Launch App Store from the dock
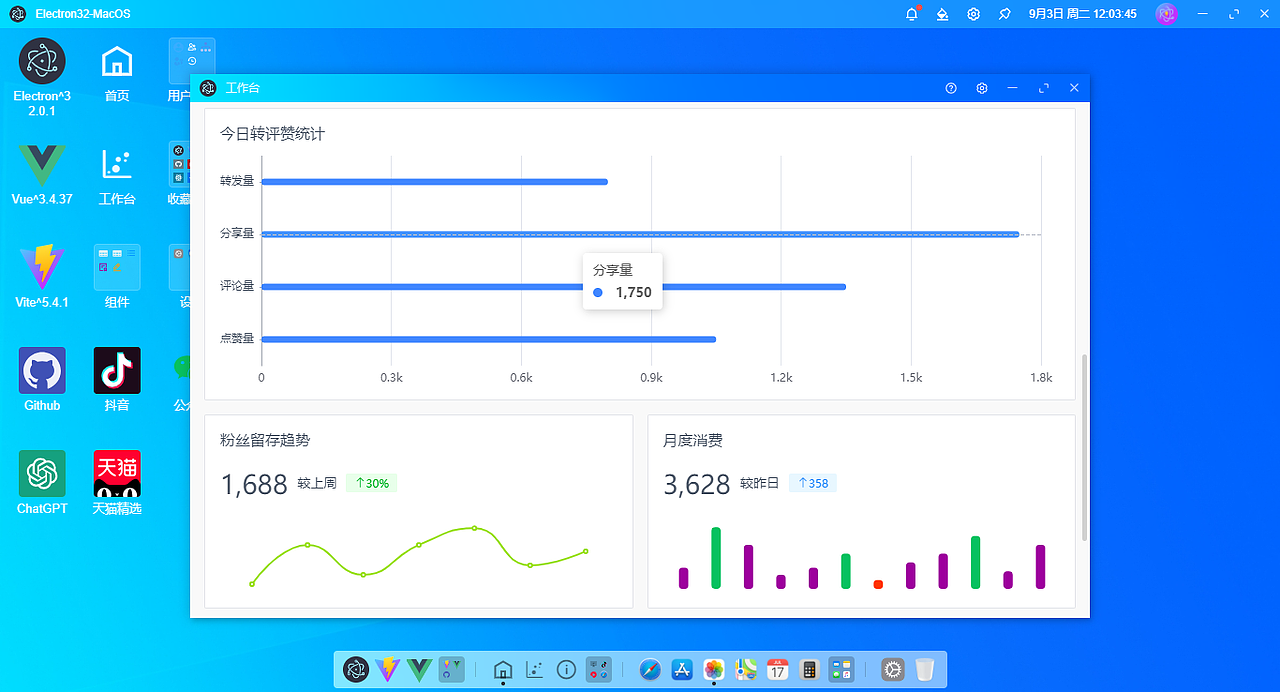 pos(682,669)
